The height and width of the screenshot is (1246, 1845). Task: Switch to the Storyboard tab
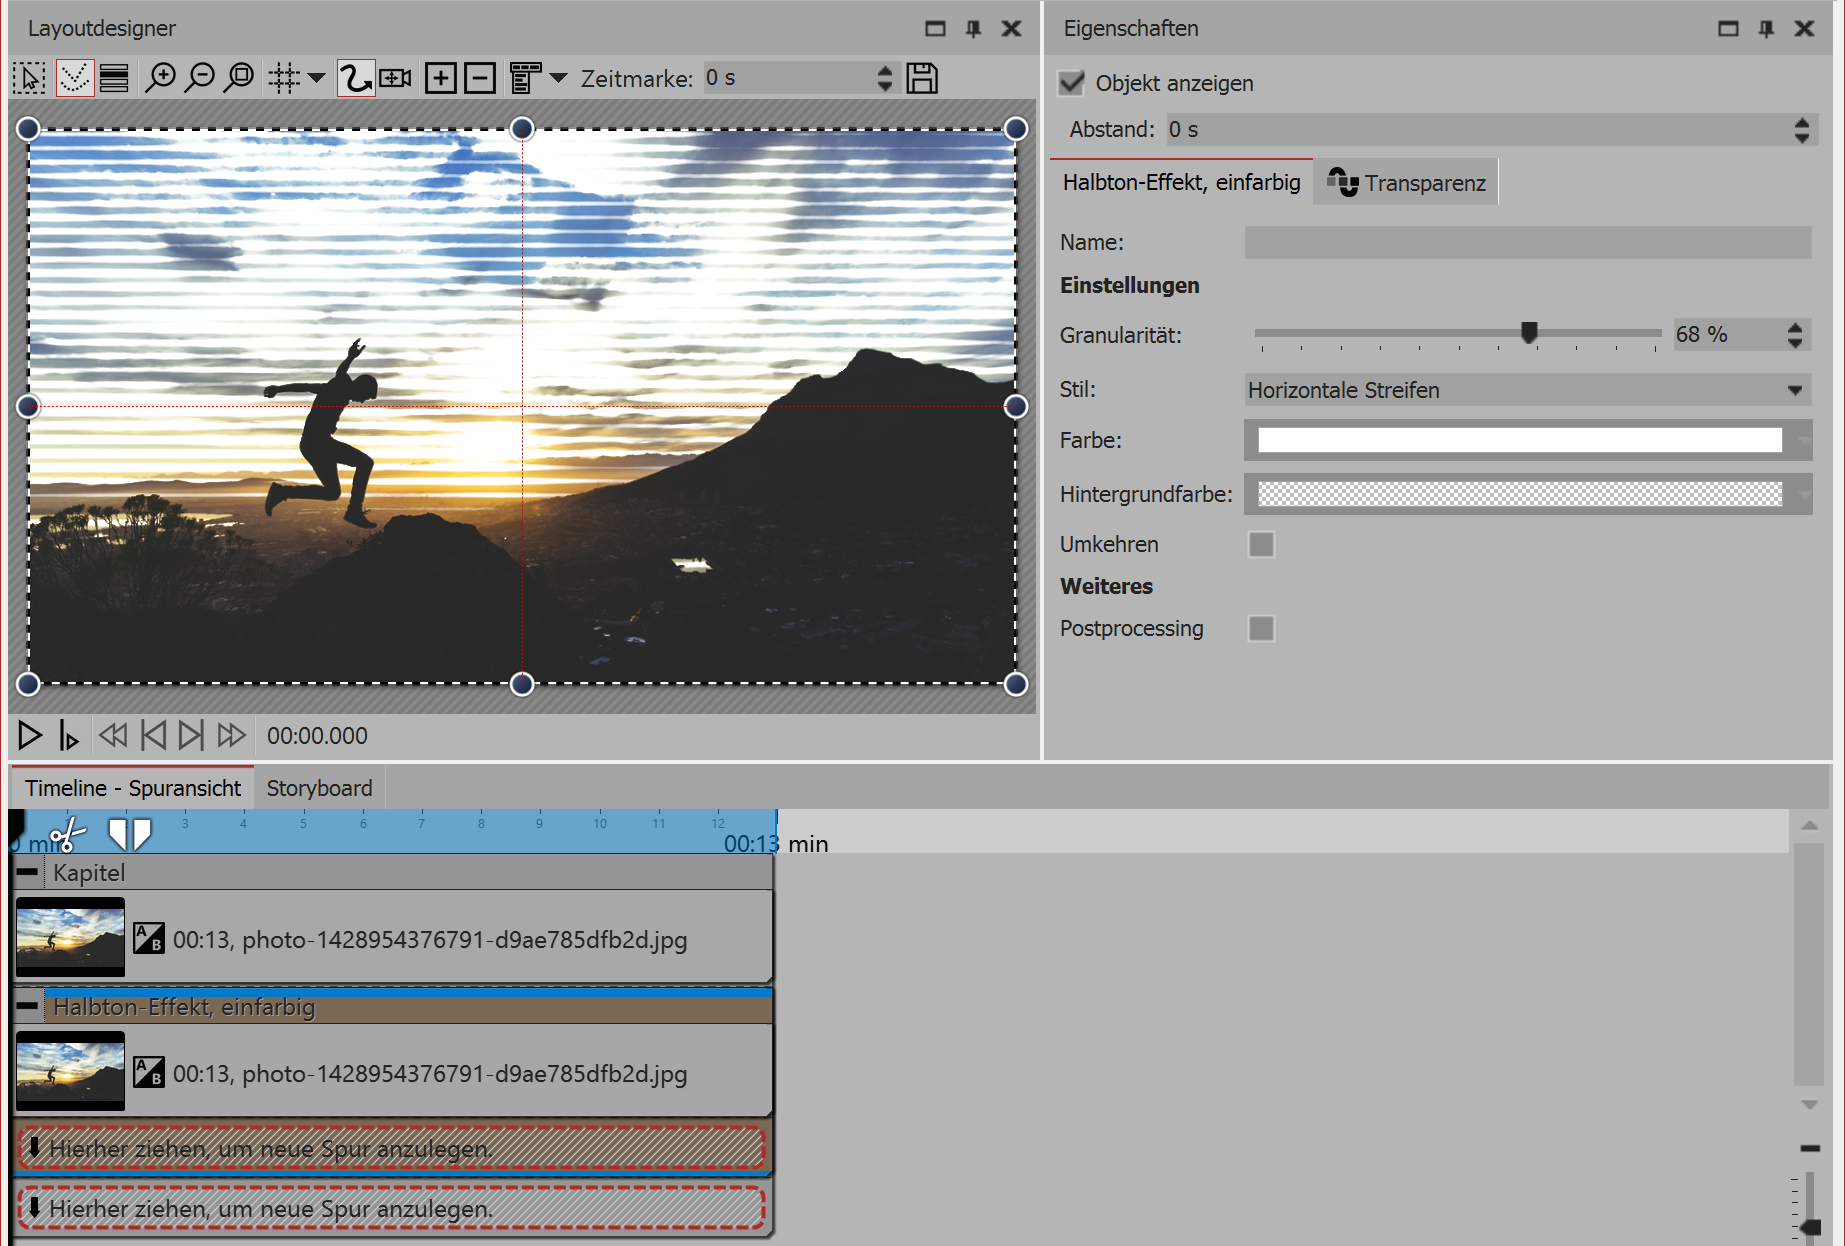(319, 788)
